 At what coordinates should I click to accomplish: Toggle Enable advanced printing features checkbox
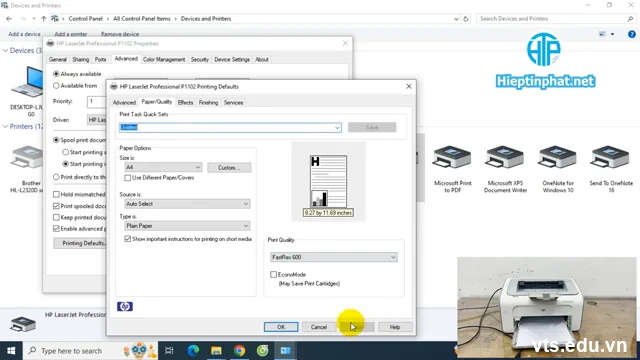click(56, 229)
